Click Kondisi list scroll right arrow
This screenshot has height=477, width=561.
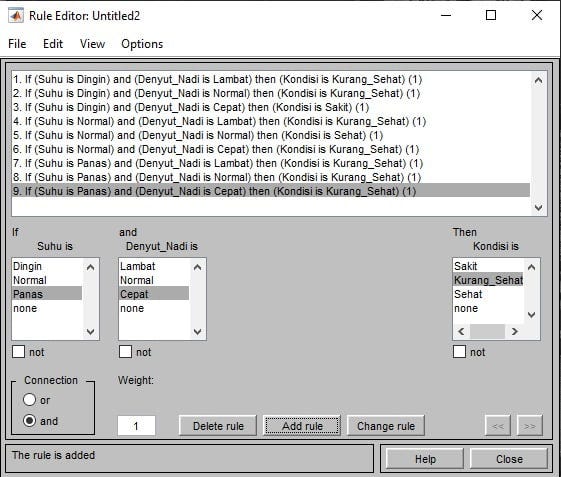tap(514, 332)
